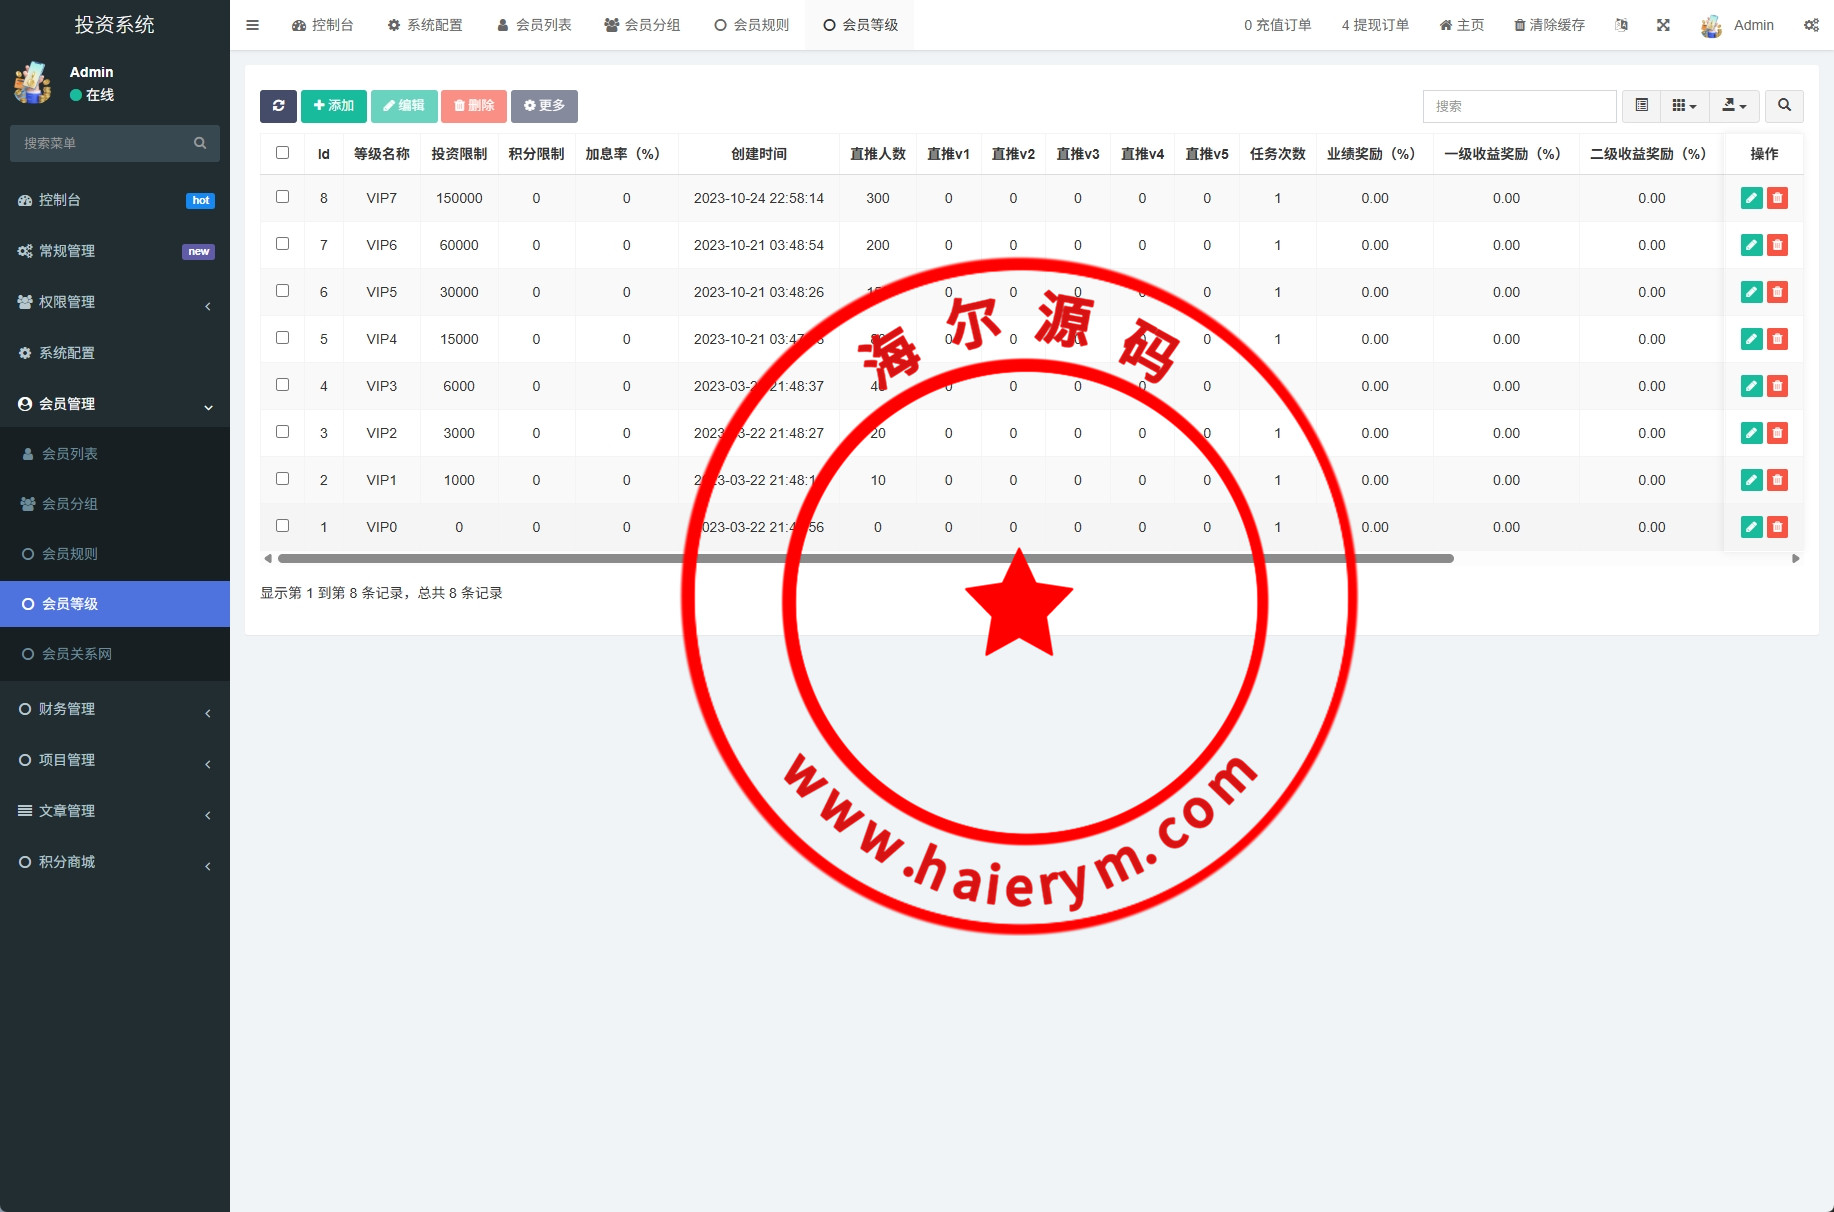Expand the 财务管理 sidebar menu
This screenshot has width=1834, height=1212.
(x=115, y=709)
